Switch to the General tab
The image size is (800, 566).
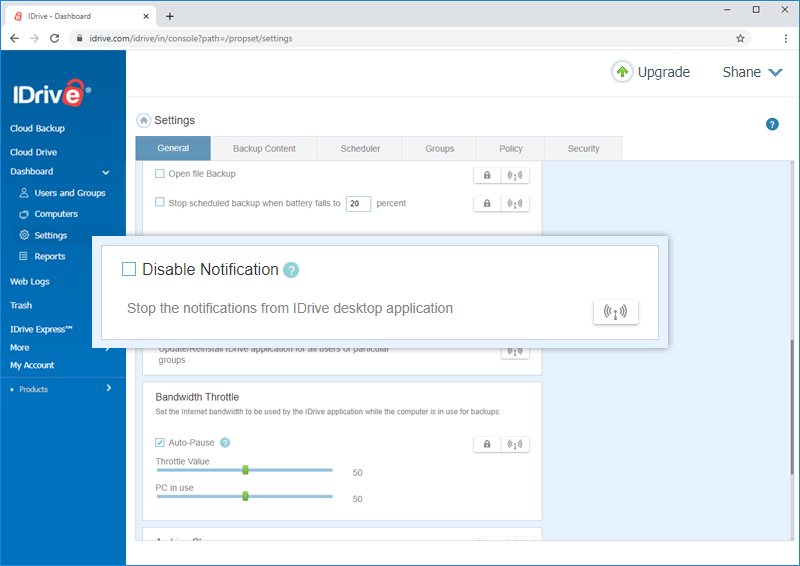tap(173, 148)
